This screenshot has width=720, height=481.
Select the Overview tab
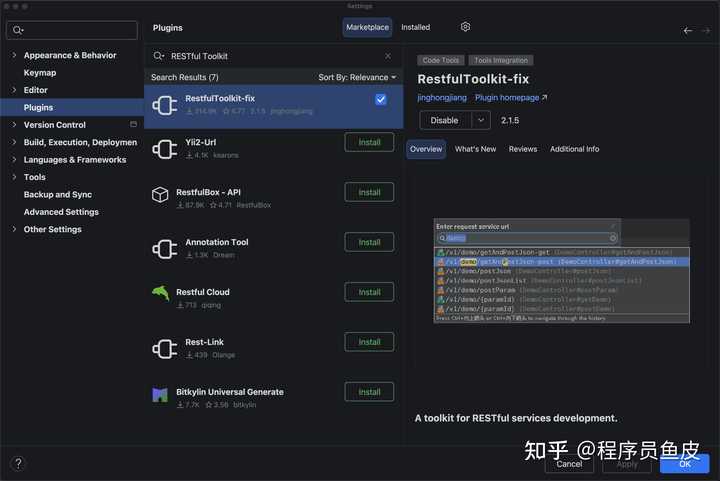pos(426,149)
